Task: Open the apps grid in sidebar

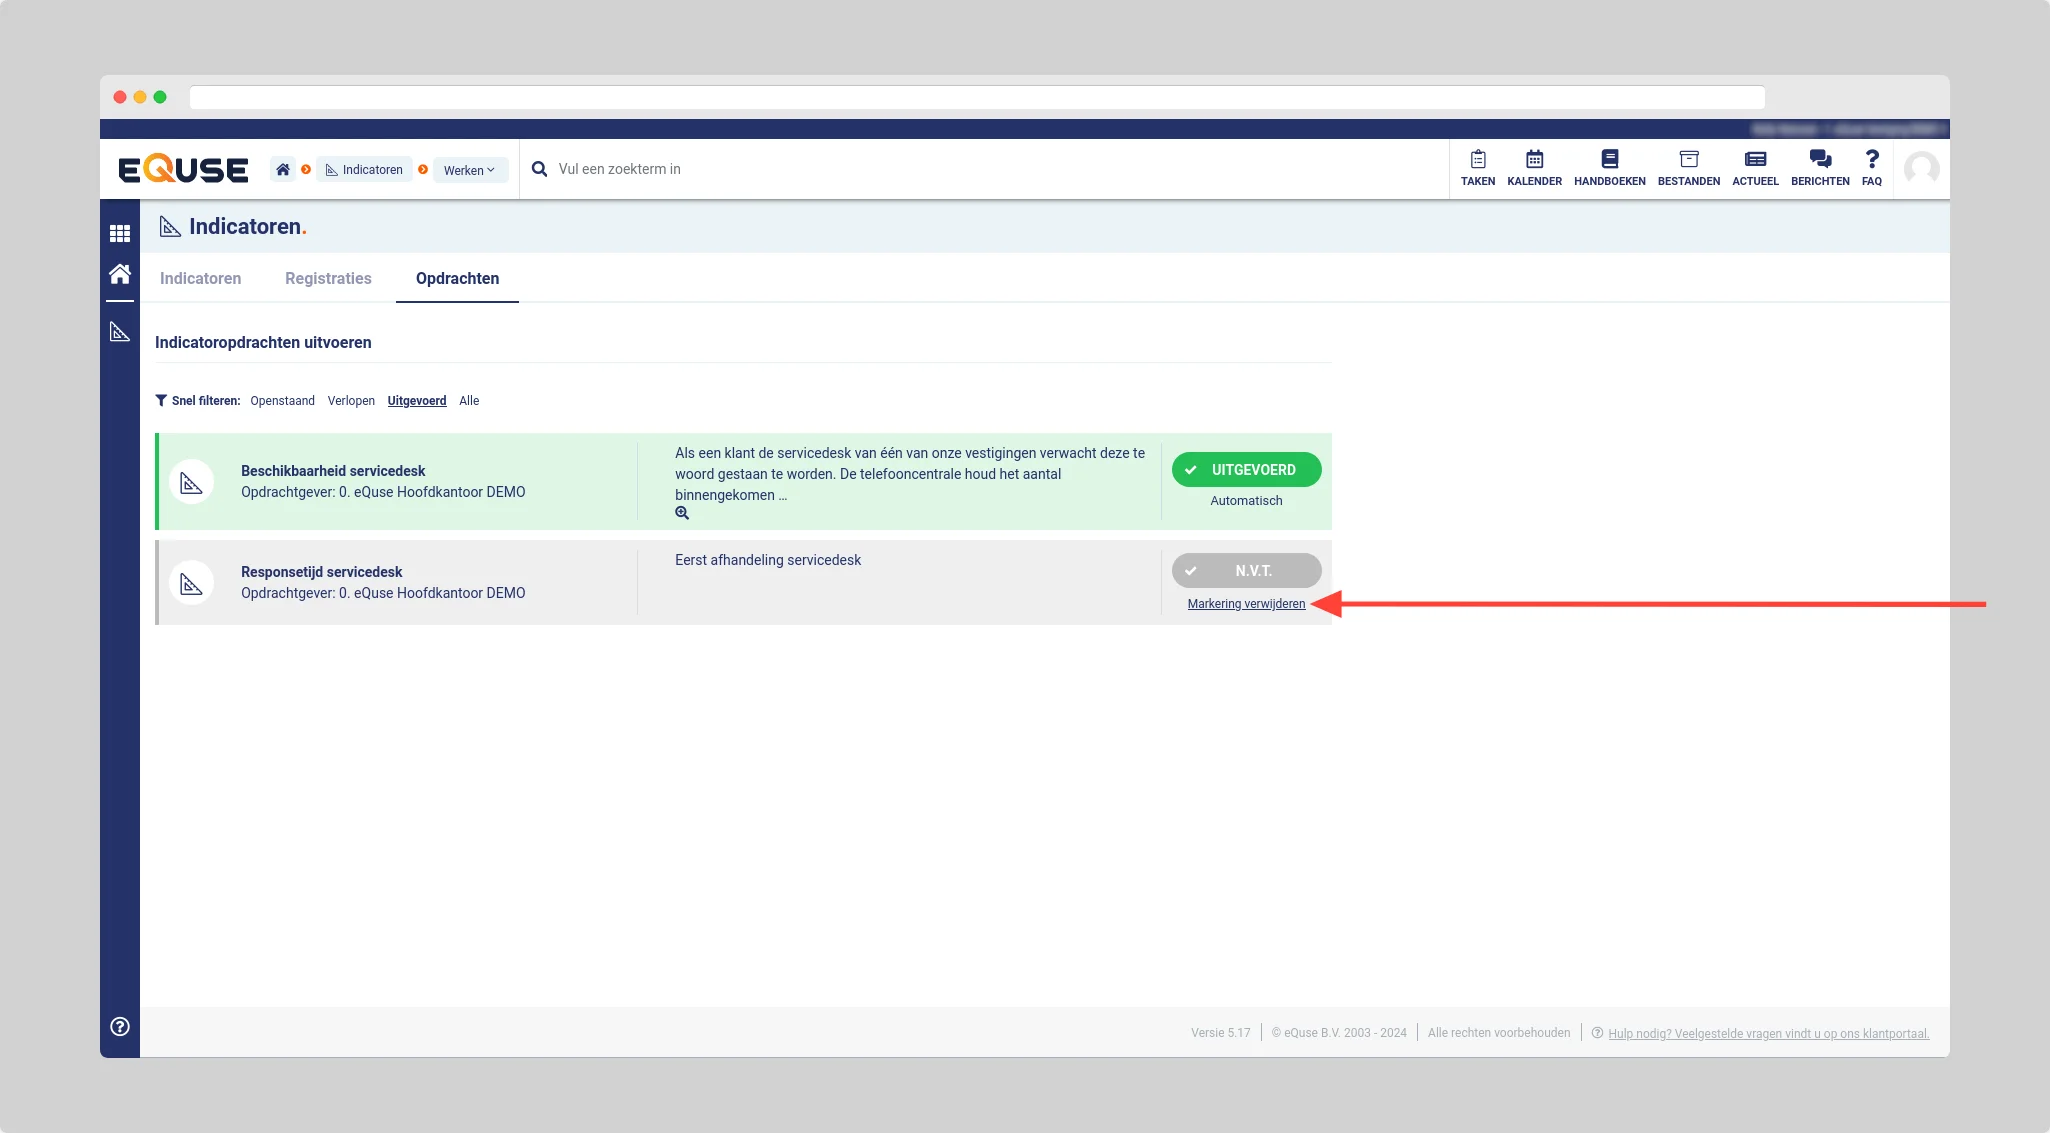Action: point(120,233)
